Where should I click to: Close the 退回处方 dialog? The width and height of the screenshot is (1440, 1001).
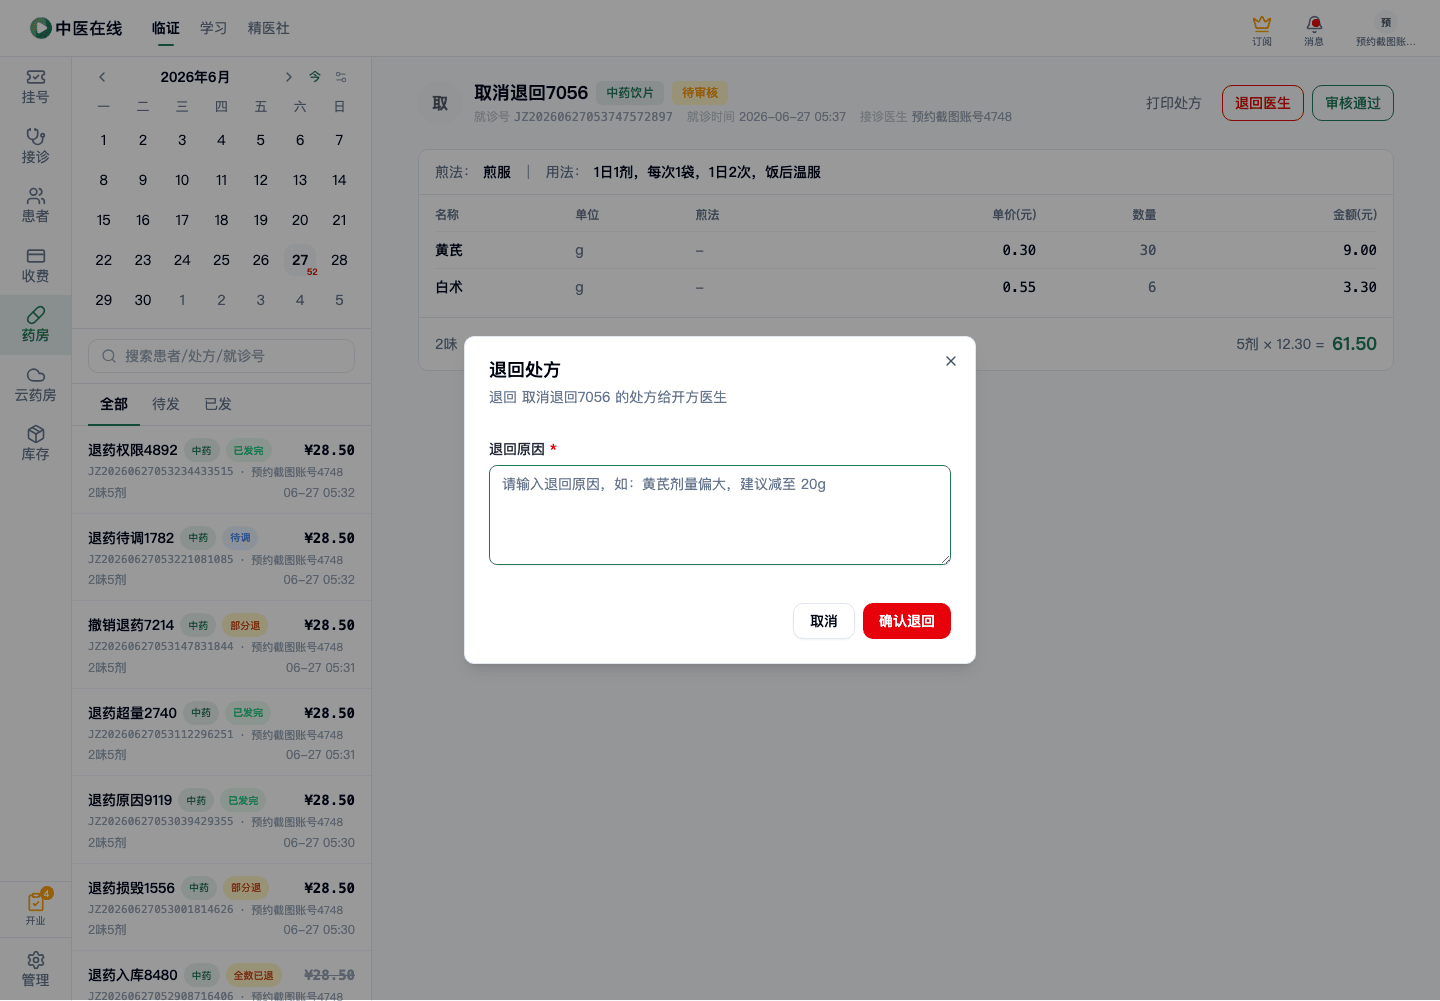[951, 361]
